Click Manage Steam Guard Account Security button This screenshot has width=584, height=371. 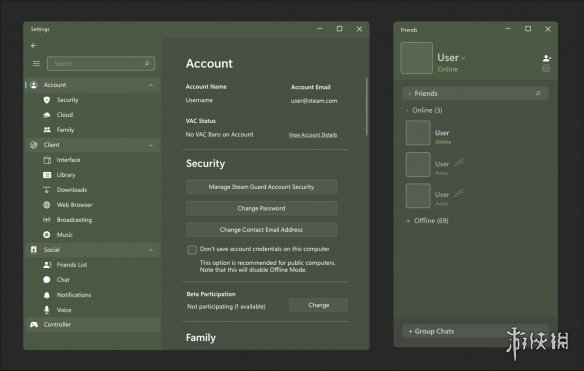(x=261, y=187)
